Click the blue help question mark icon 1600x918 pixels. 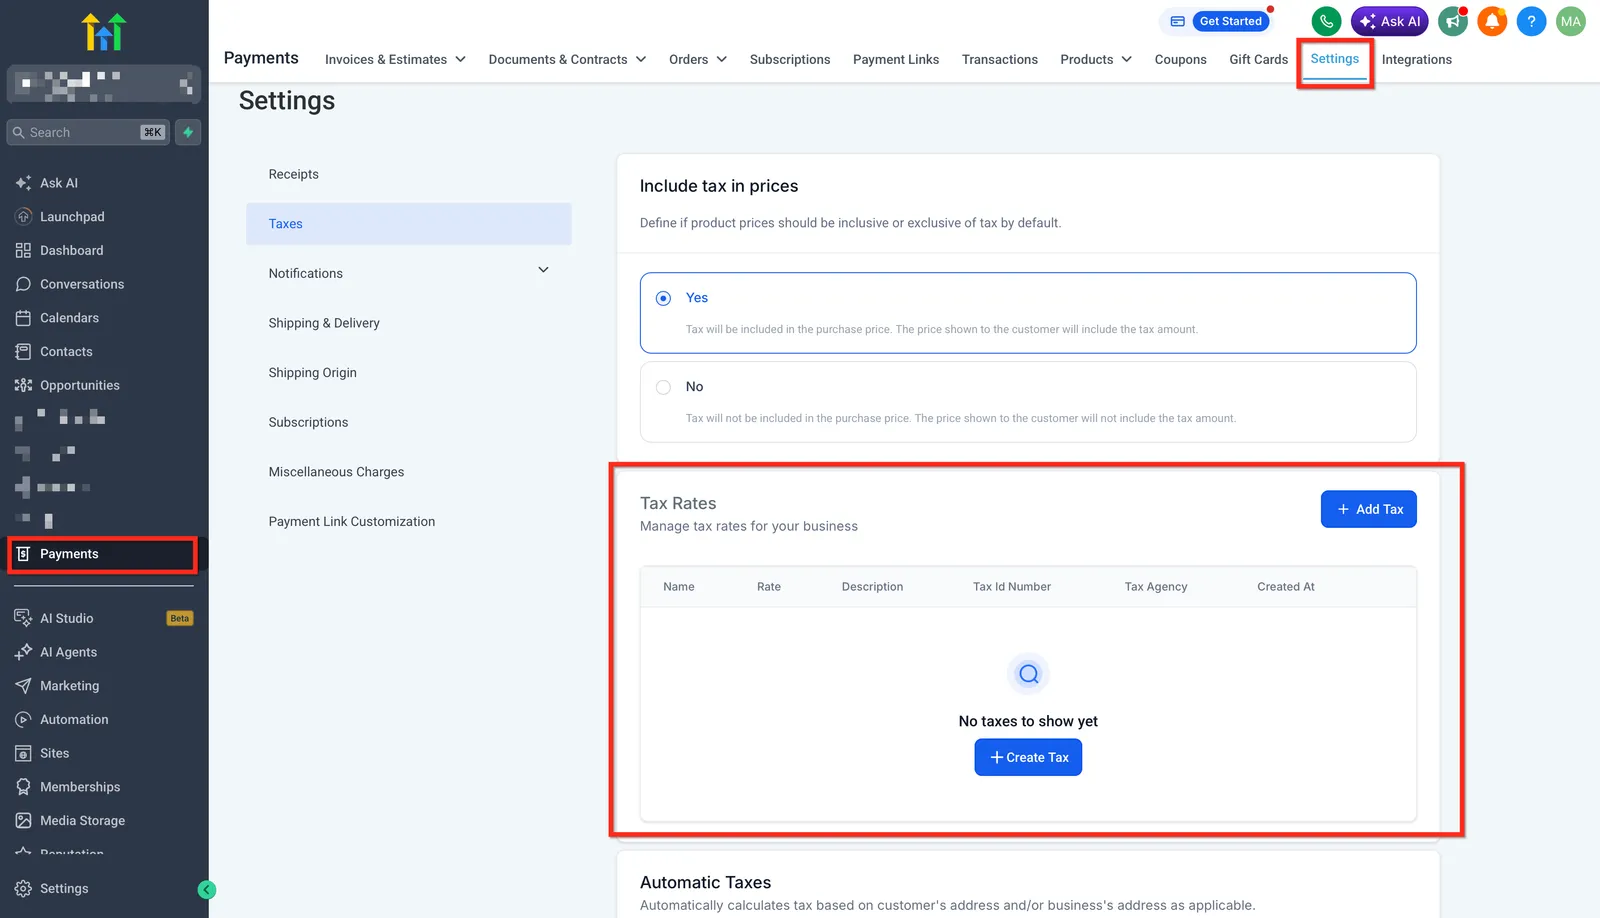[x=1531, y=21]
